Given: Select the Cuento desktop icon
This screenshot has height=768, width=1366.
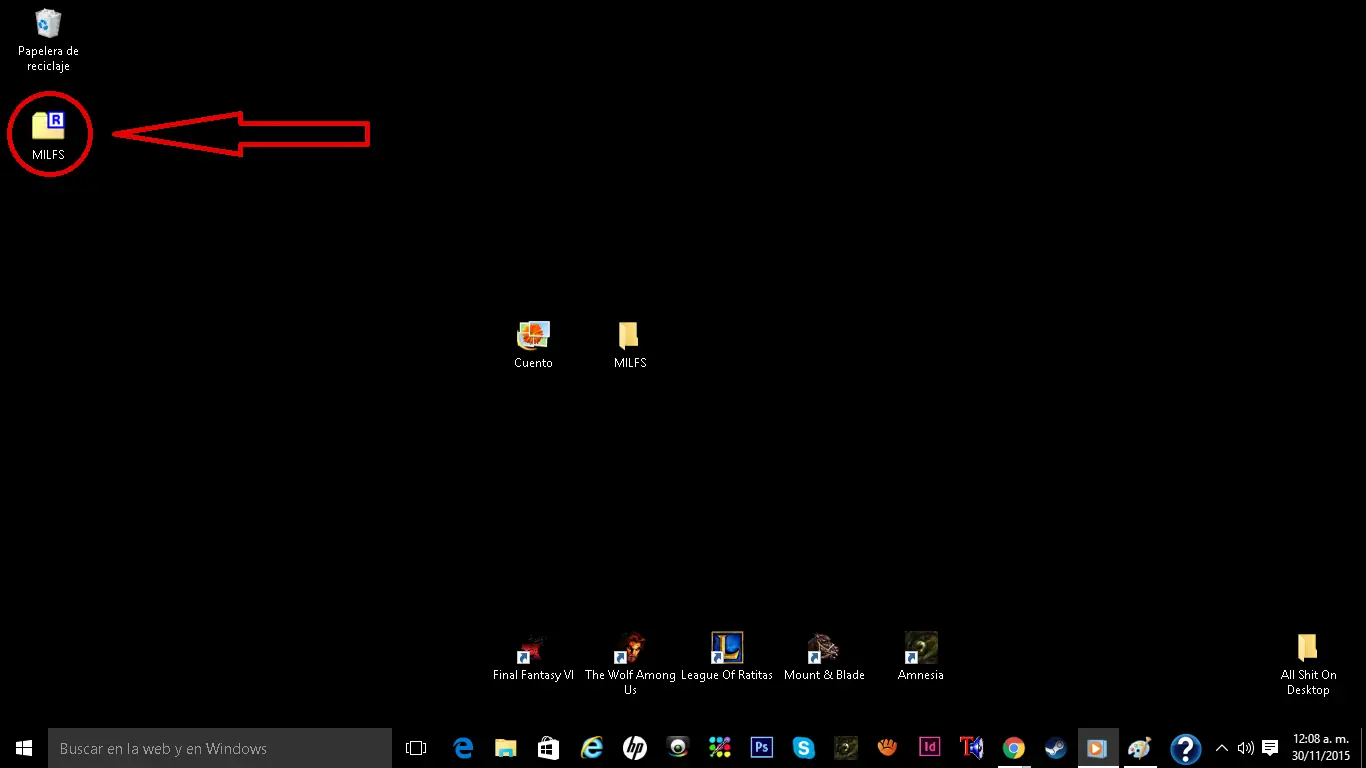Looking at the screenshot, I should (533, 345).
